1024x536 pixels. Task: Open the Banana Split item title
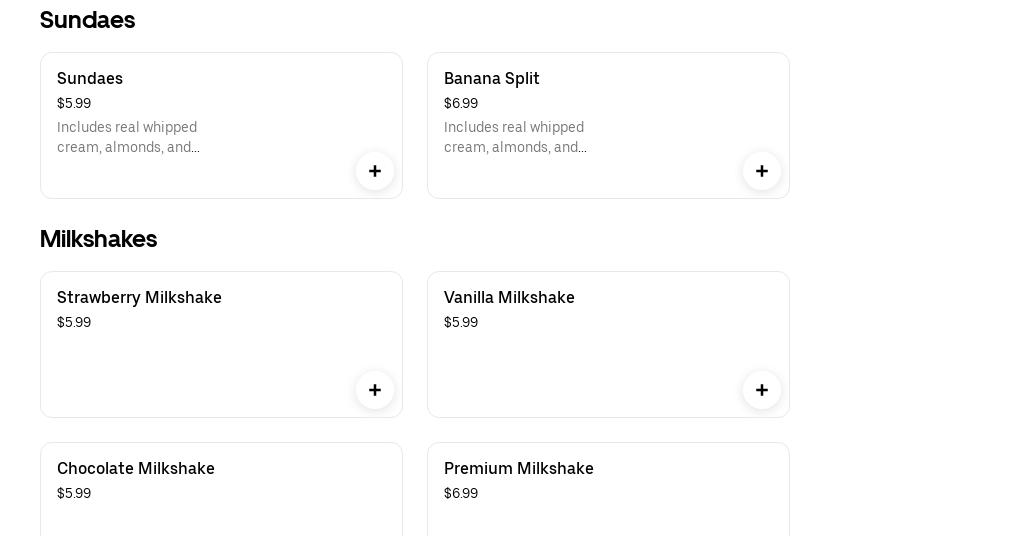tap(491, 79)
